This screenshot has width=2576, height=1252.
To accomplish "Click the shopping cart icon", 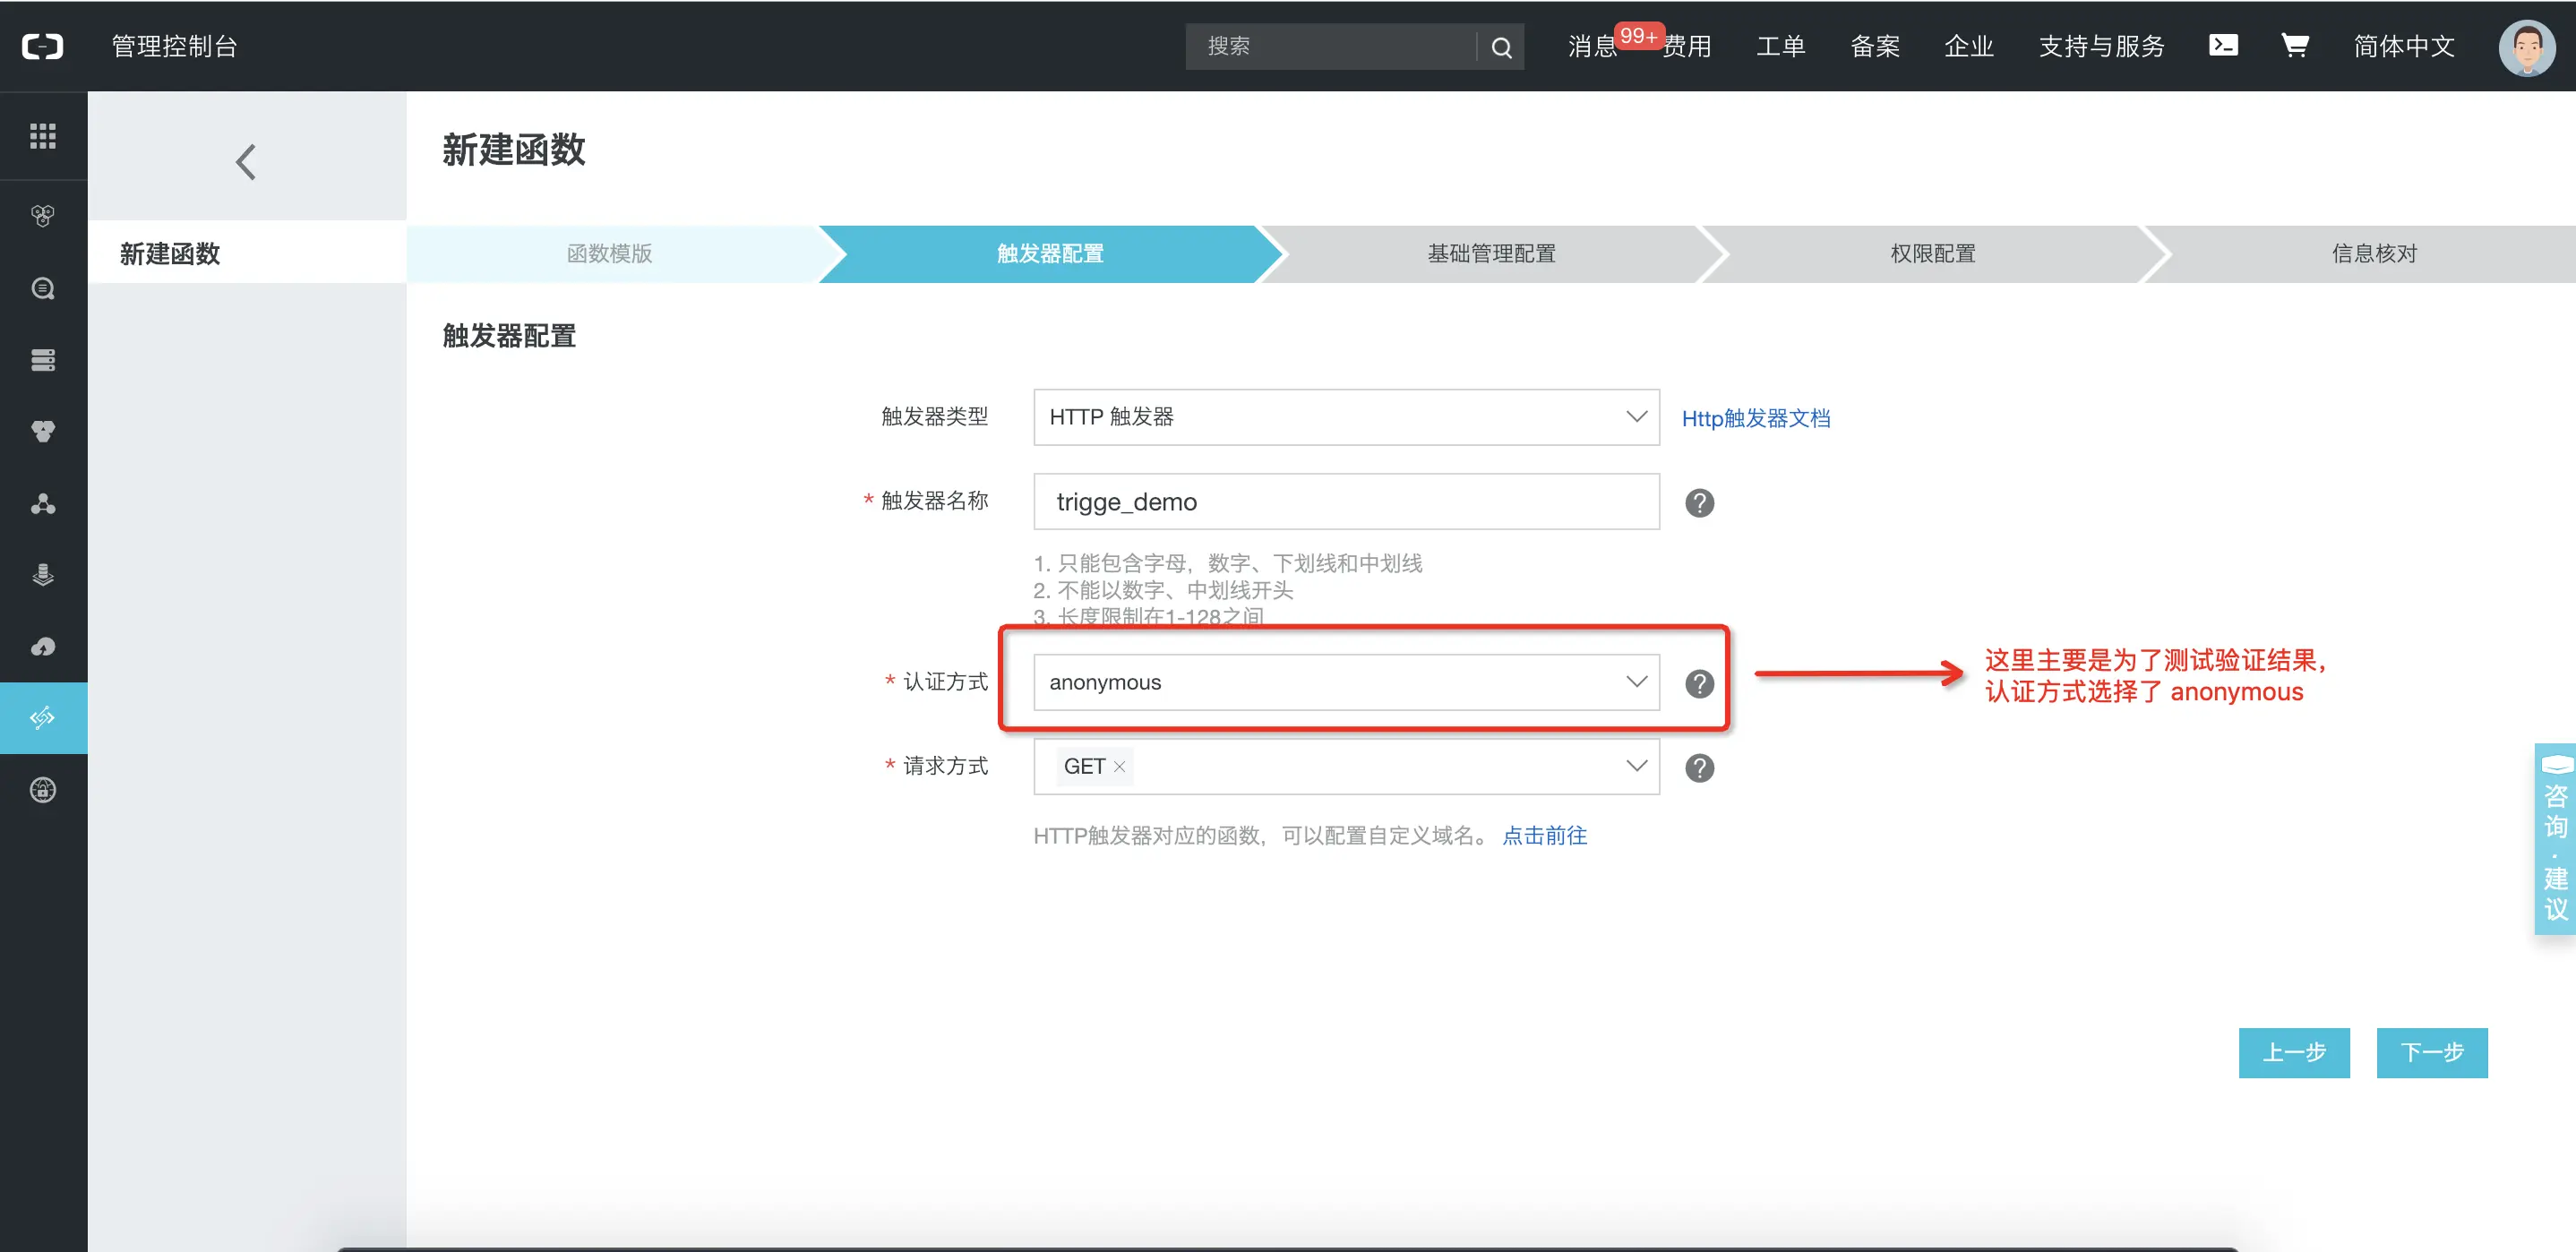I will tap(2294, 45).
